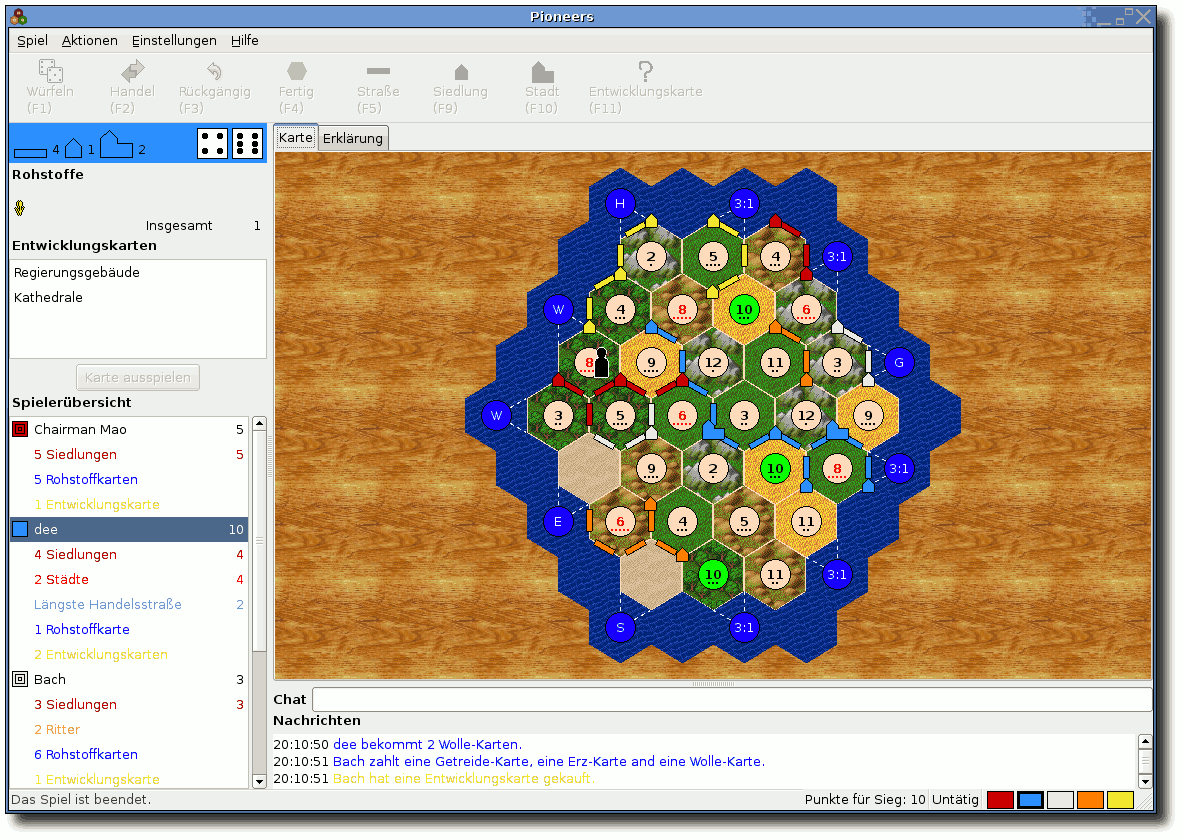Click the H harbor marker

pos(620,203)
